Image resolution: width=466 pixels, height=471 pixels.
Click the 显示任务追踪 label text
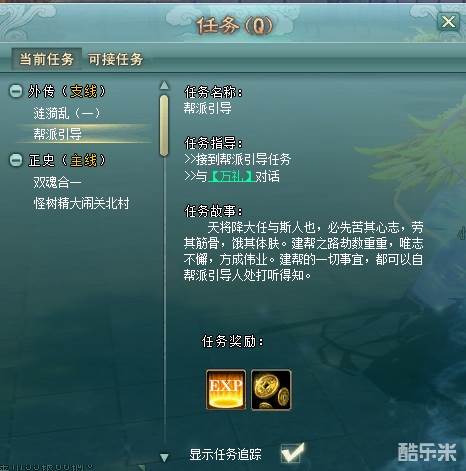[x=225, y=454]
